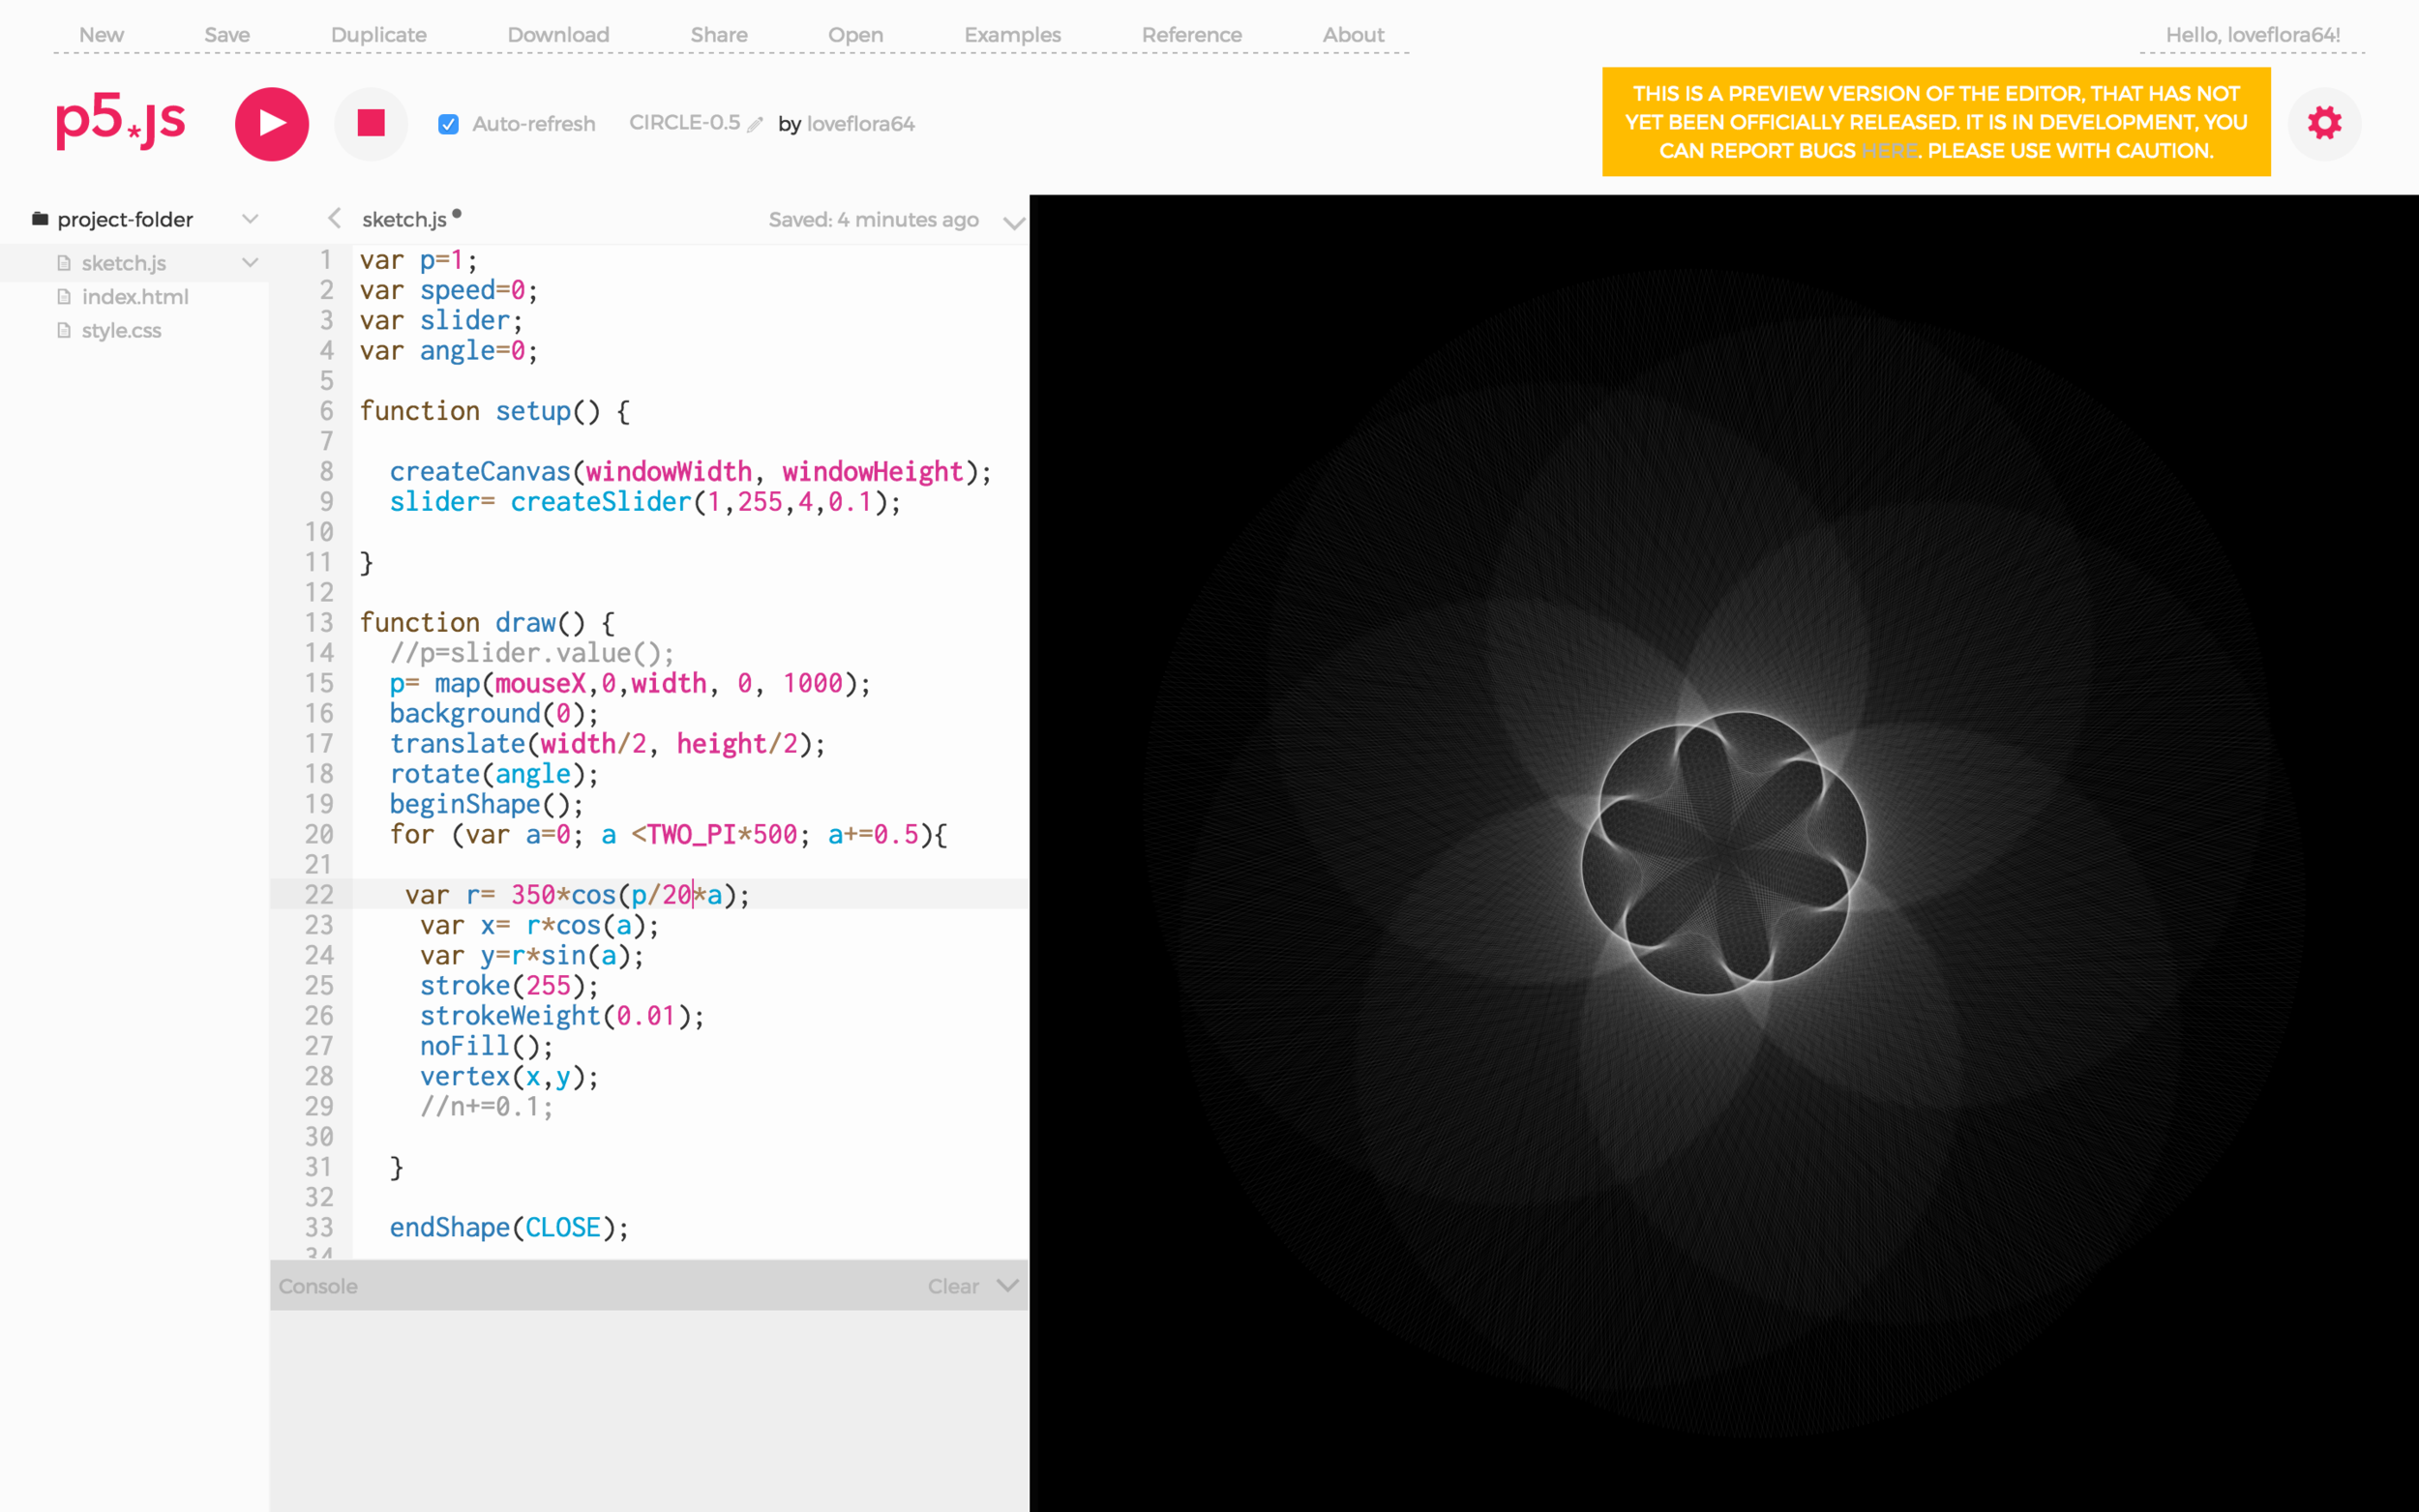The width and height of the screenshot is (2419, 1512).
Task: Expand editor options chevron near Saved
Action: point(1013,223)
